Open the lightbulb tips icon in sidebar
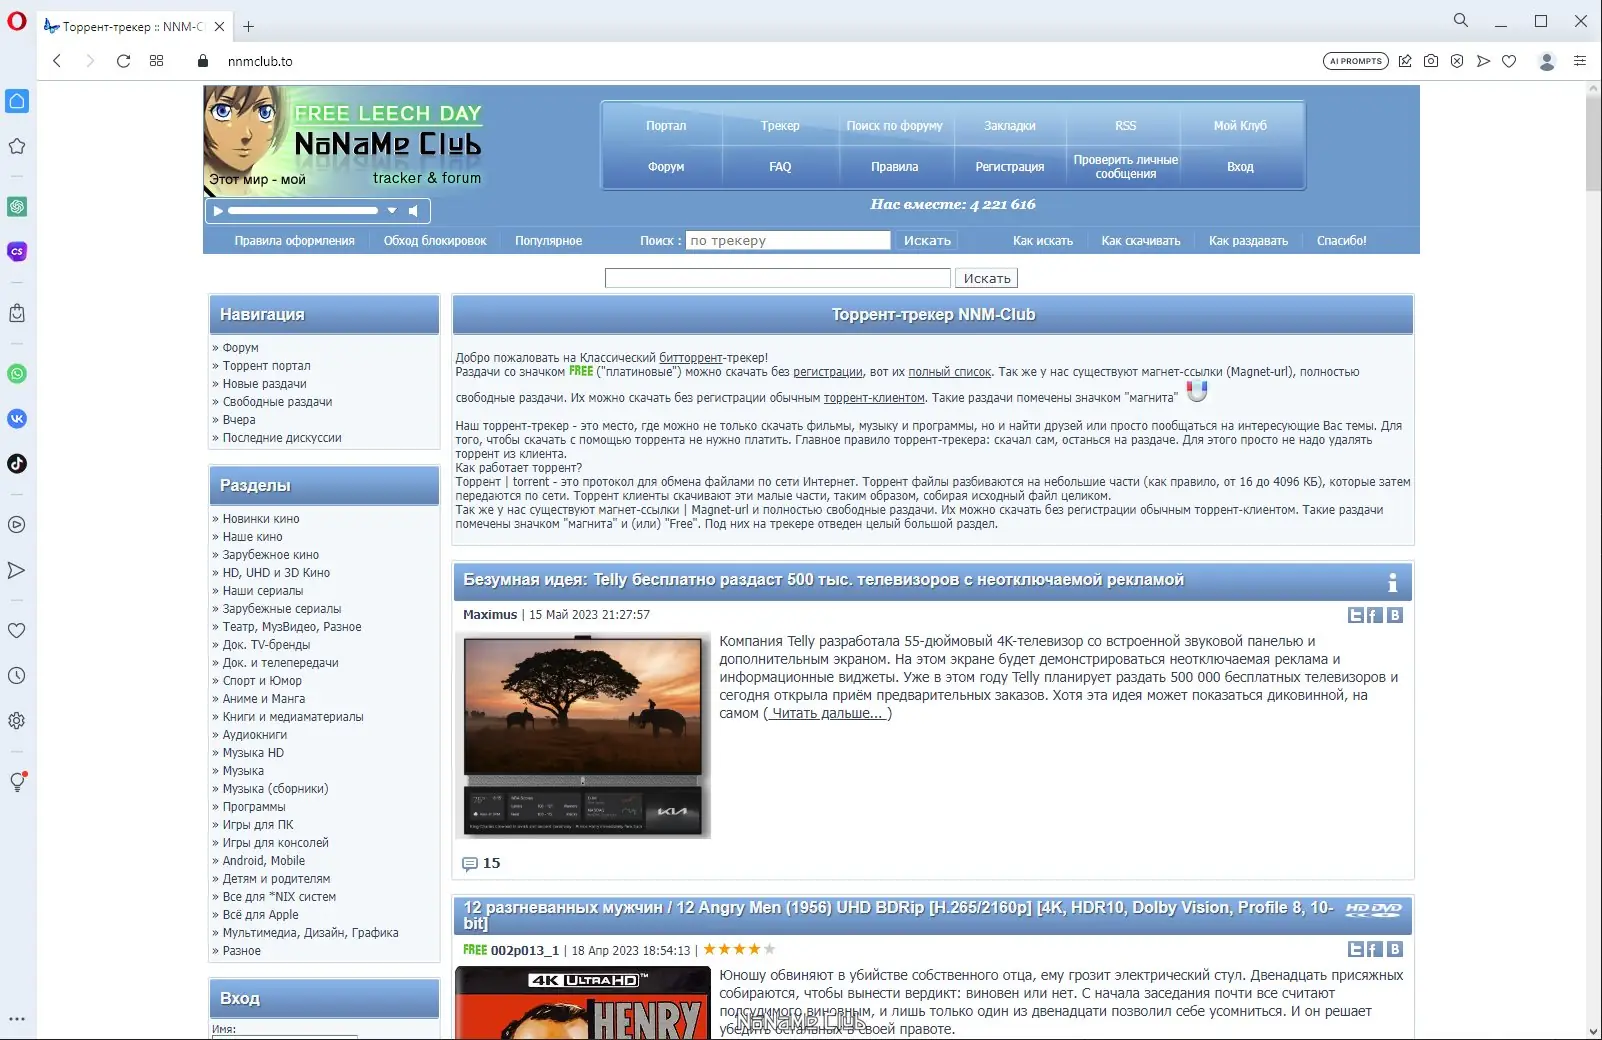Screen dimensions: 1602x1040 point(17,782)
